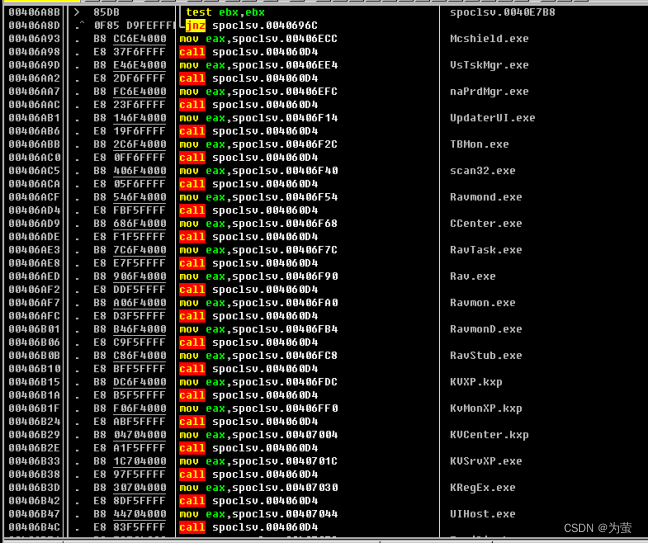Click mov eax,spoclsv.00407044 instruction
Screen dimensions: 648x544
258,515
